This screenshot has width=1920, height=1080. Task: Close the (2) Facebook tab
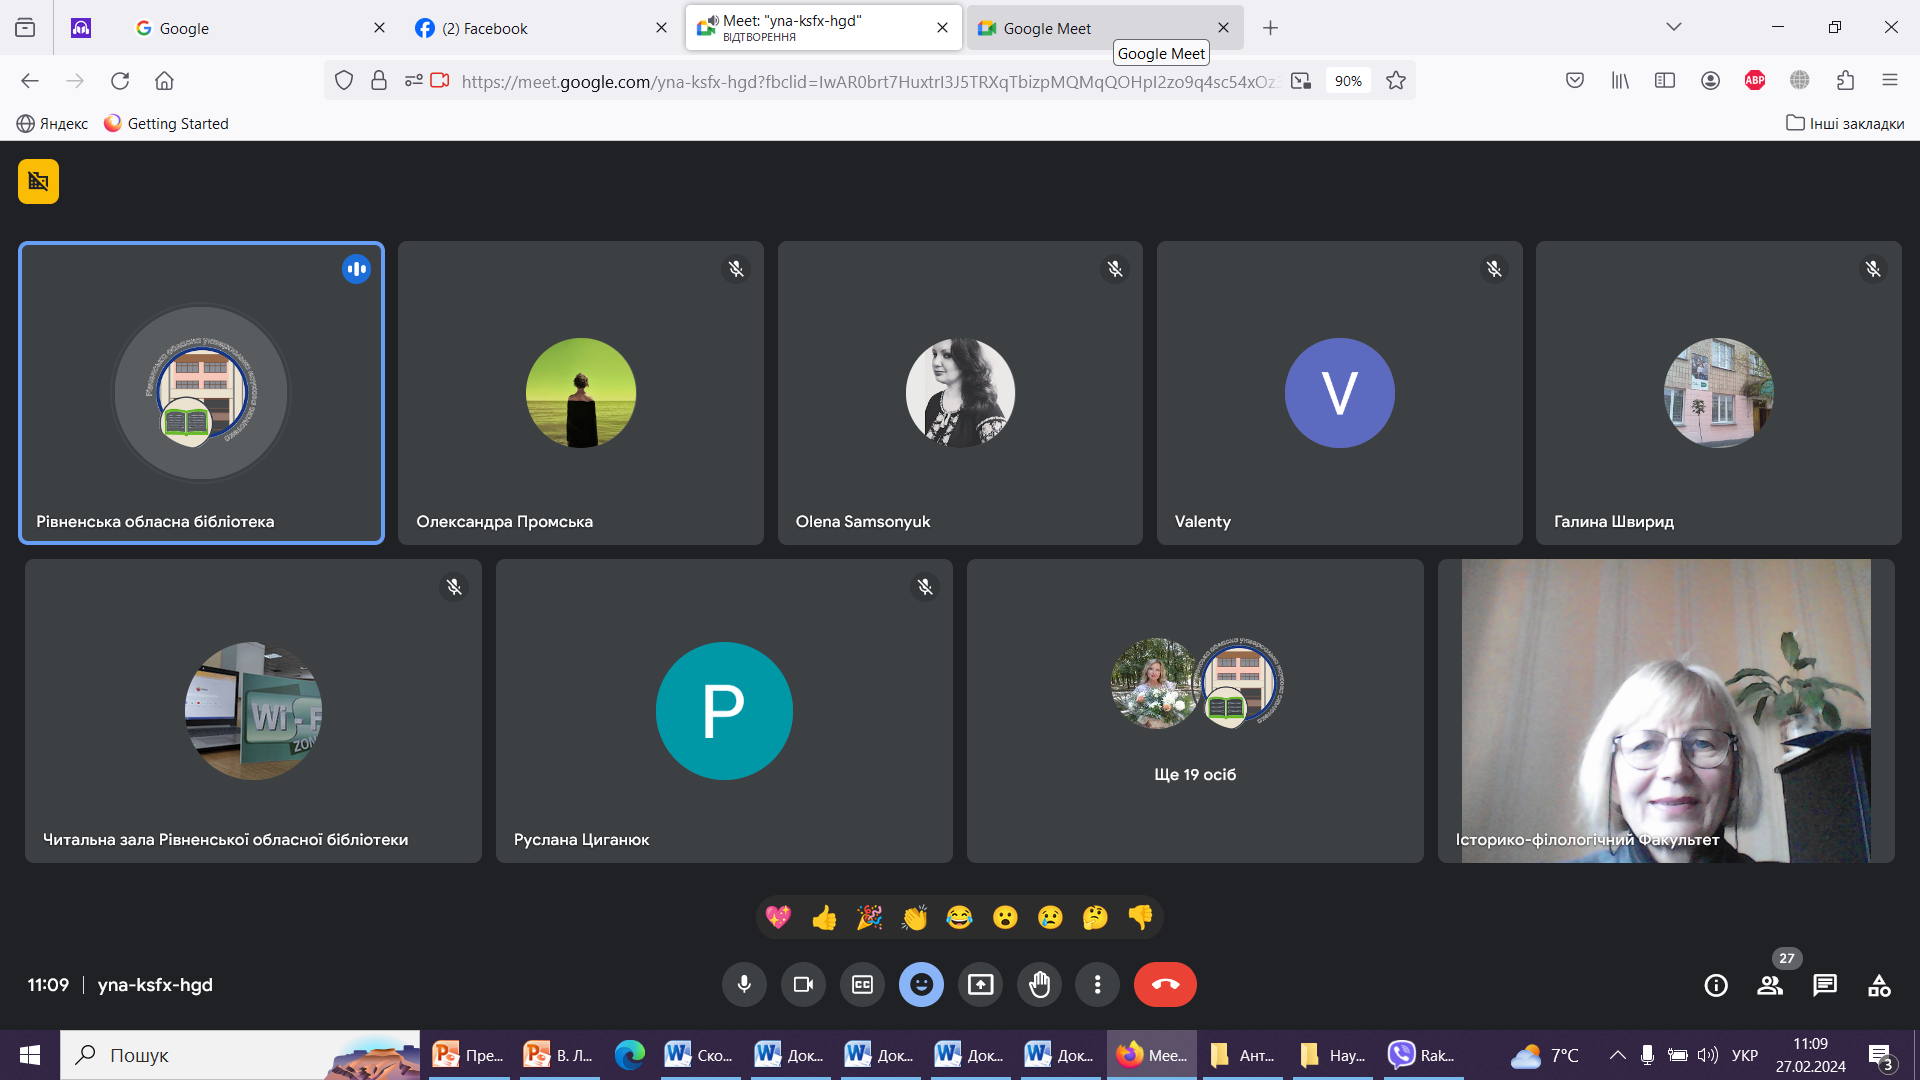point(661,28)
